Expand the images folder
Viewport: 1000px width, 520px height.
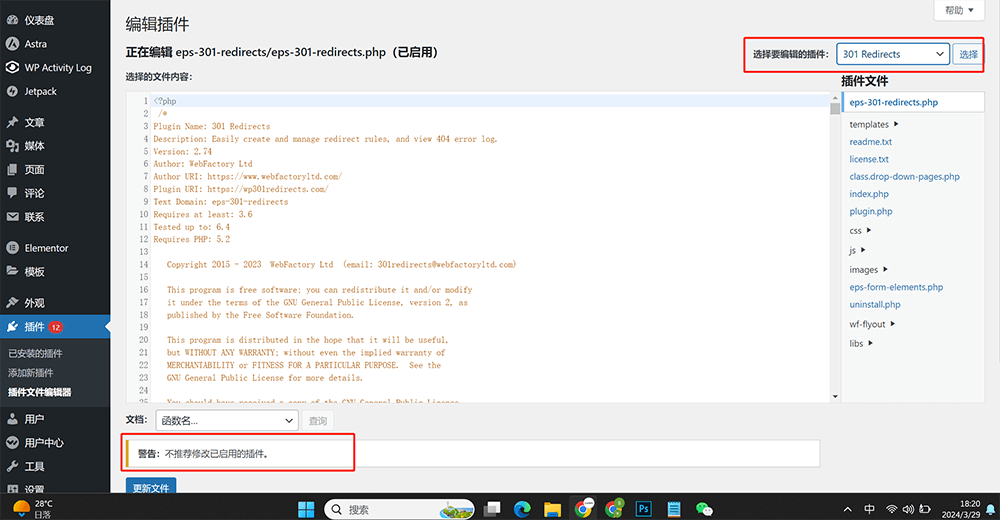(x=868, y=270)
